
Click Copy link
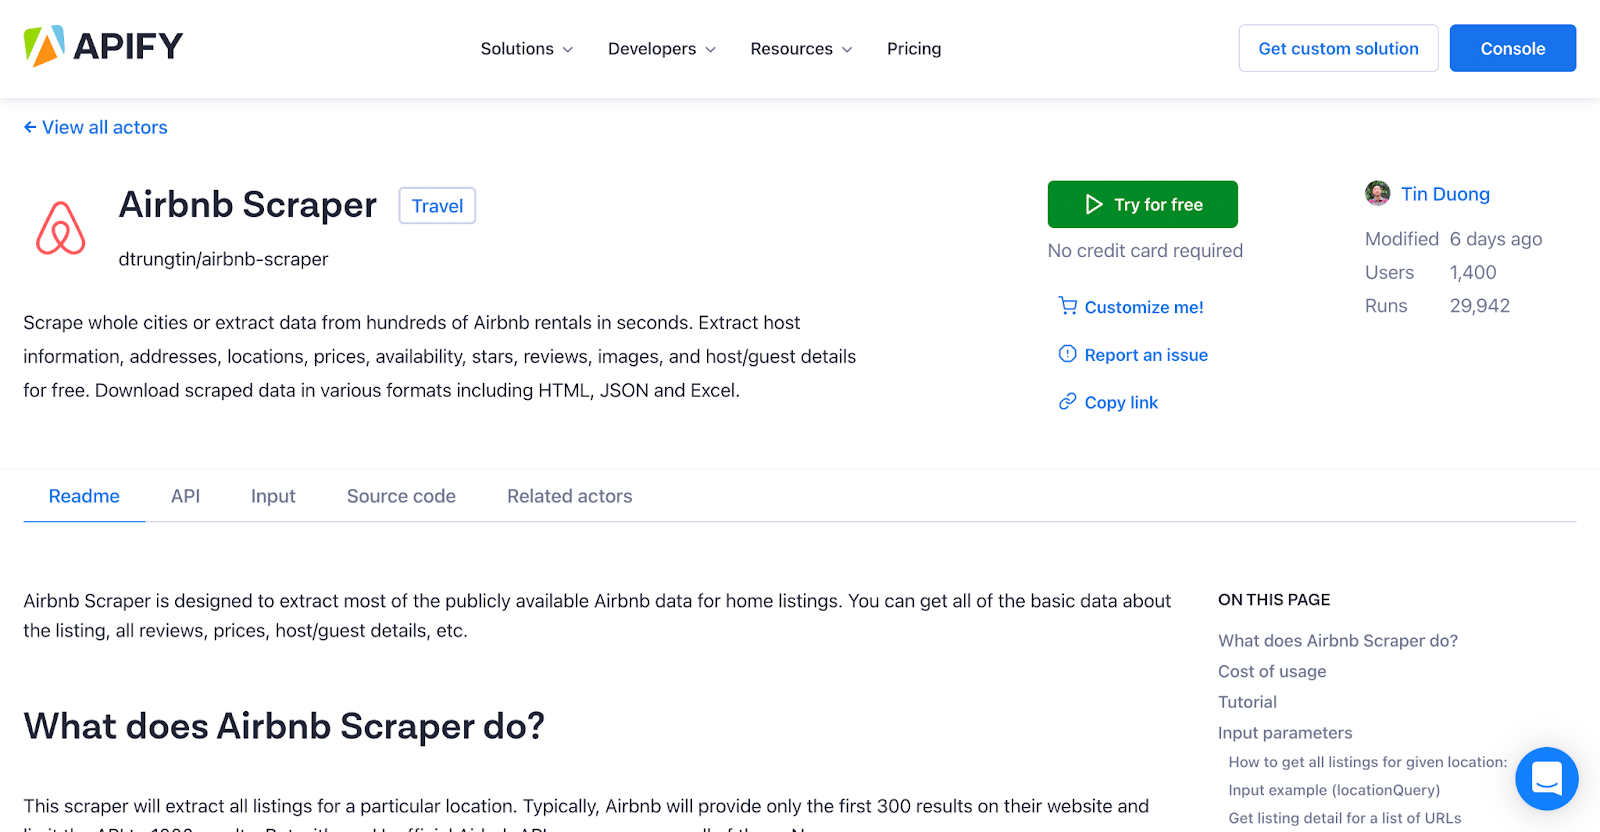[x=1121, y=402]
